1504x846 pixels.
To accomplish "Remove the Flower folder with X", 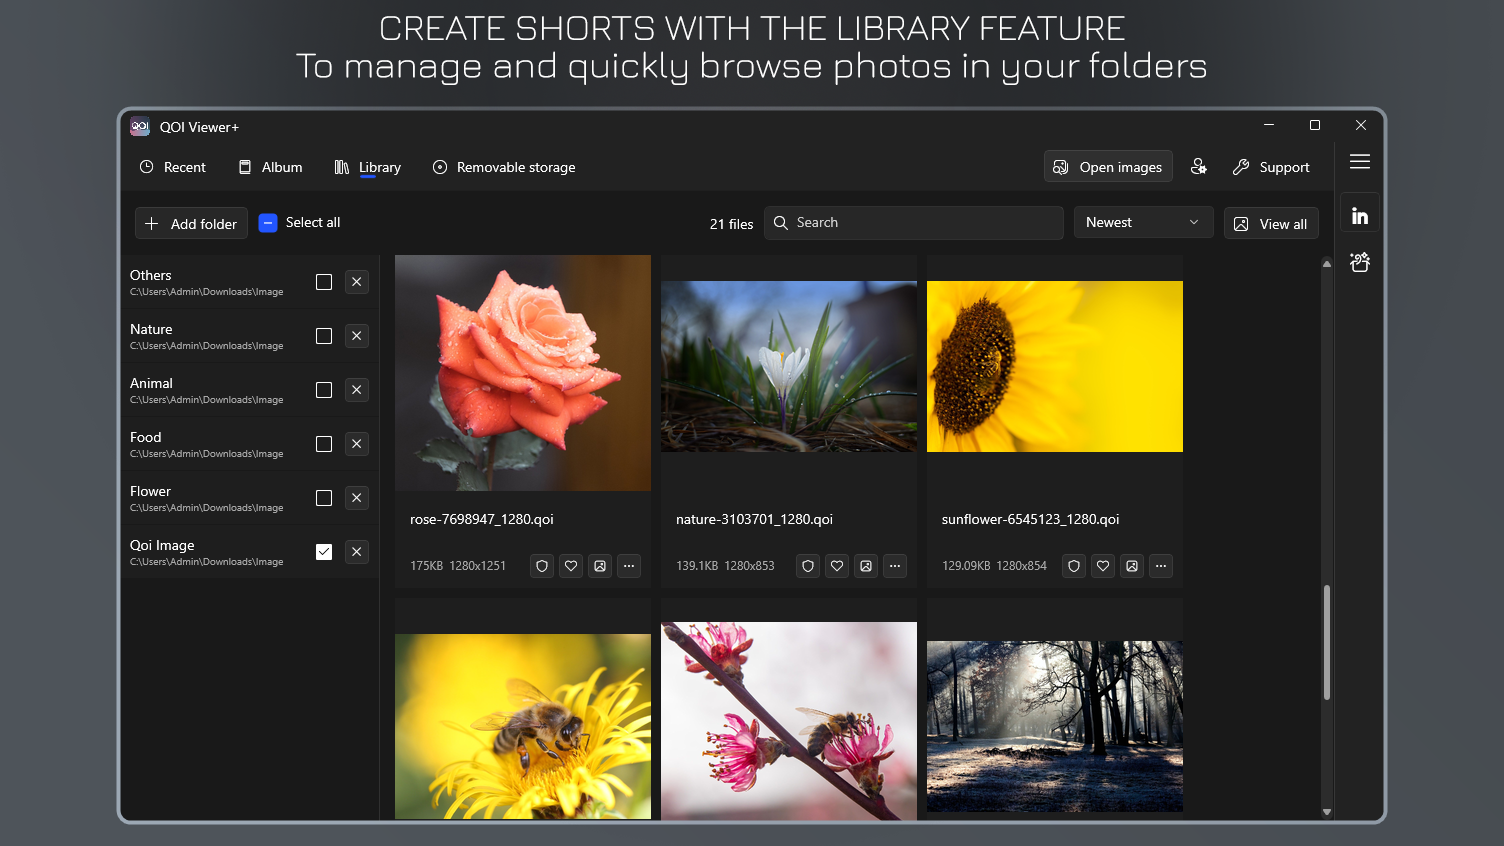I will pyautogui.click(x=357, y=498).
